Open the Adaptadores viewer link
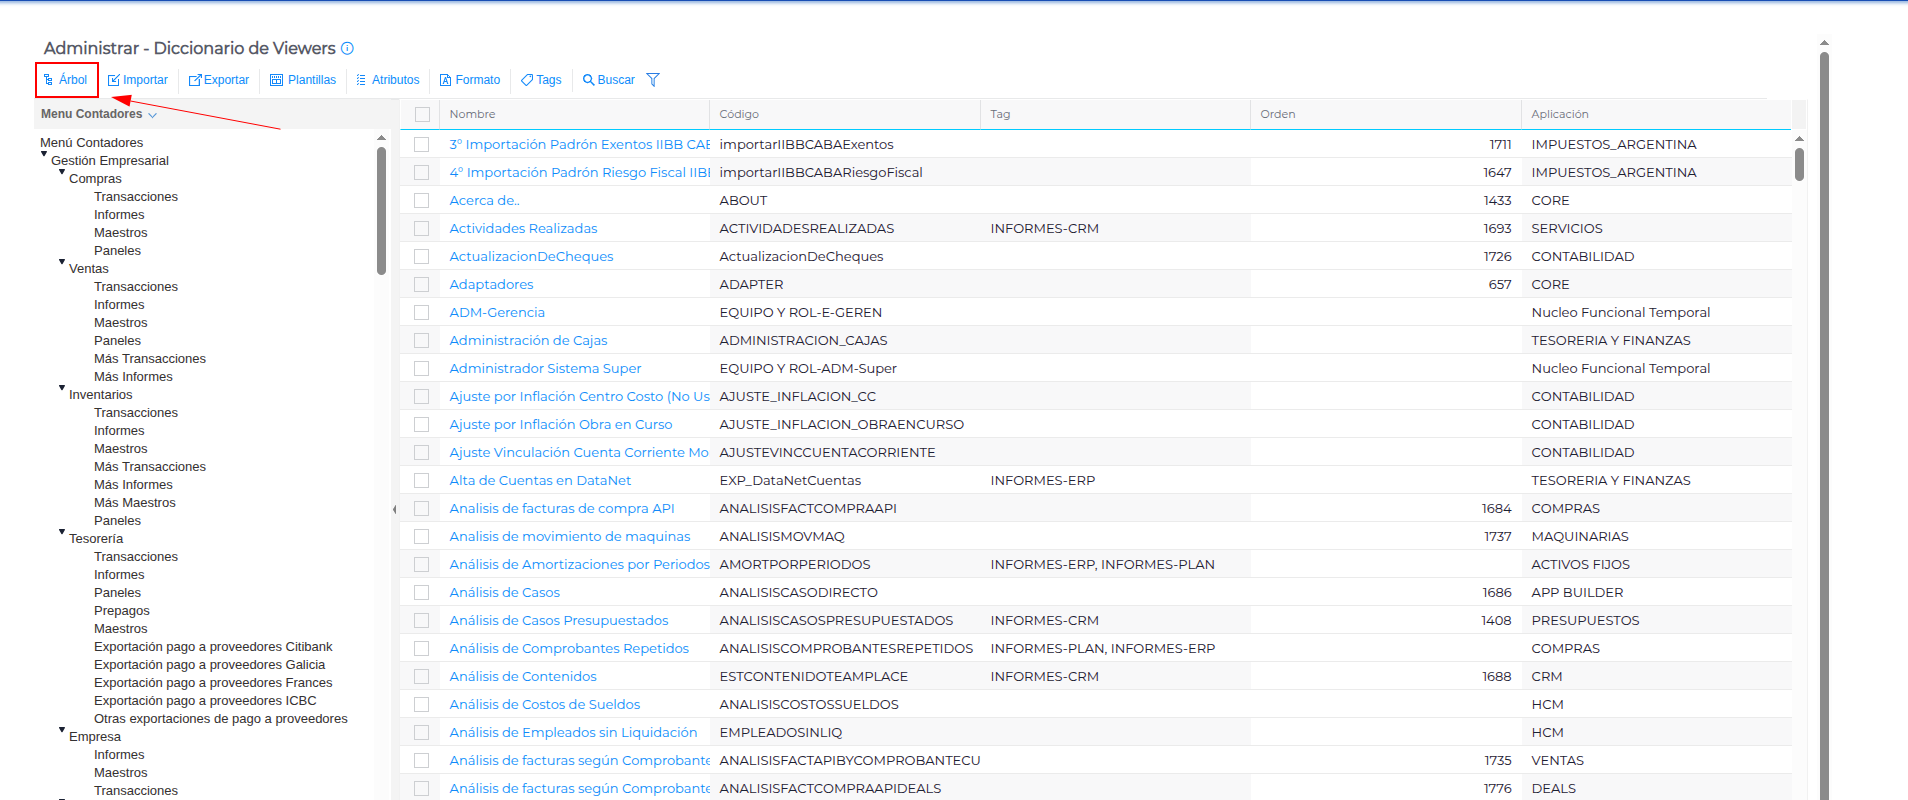Image resolution: width=1908 pixels, height=800 pixels. pyautogui.click(x=491, y=284)
